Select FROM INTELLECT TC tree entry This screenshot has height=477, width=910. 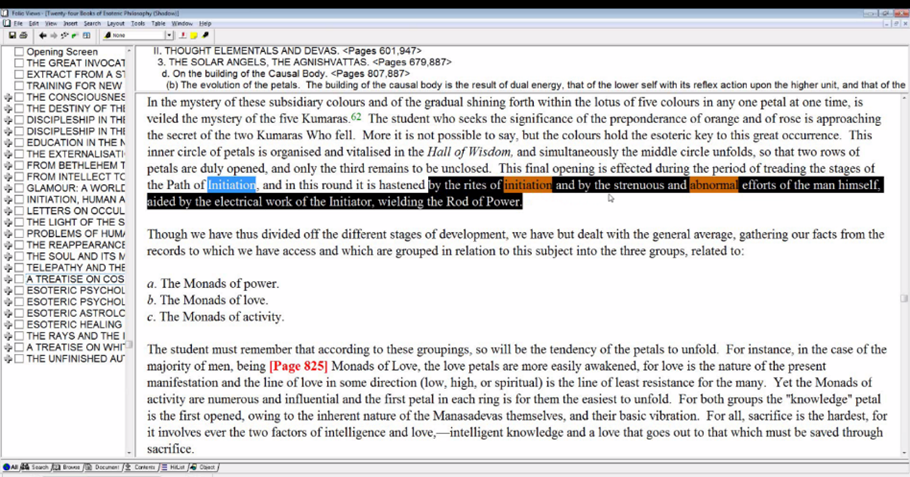coord(75,176)
